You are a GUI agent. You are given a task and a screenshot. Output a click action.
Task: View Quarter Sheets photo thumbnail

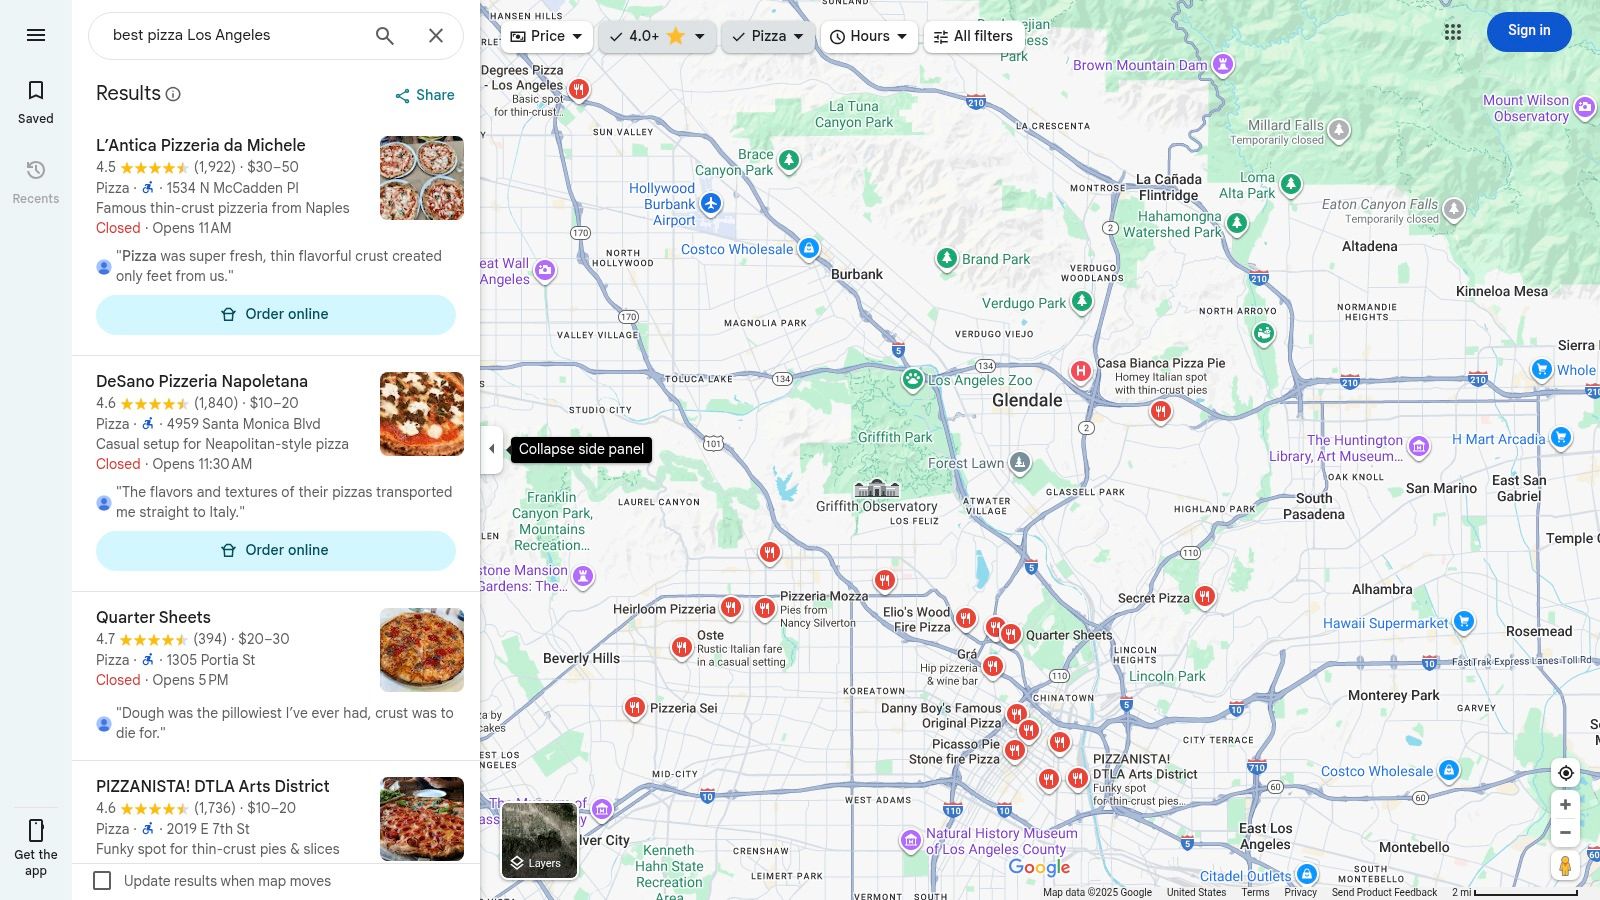(x=422, y=650)
